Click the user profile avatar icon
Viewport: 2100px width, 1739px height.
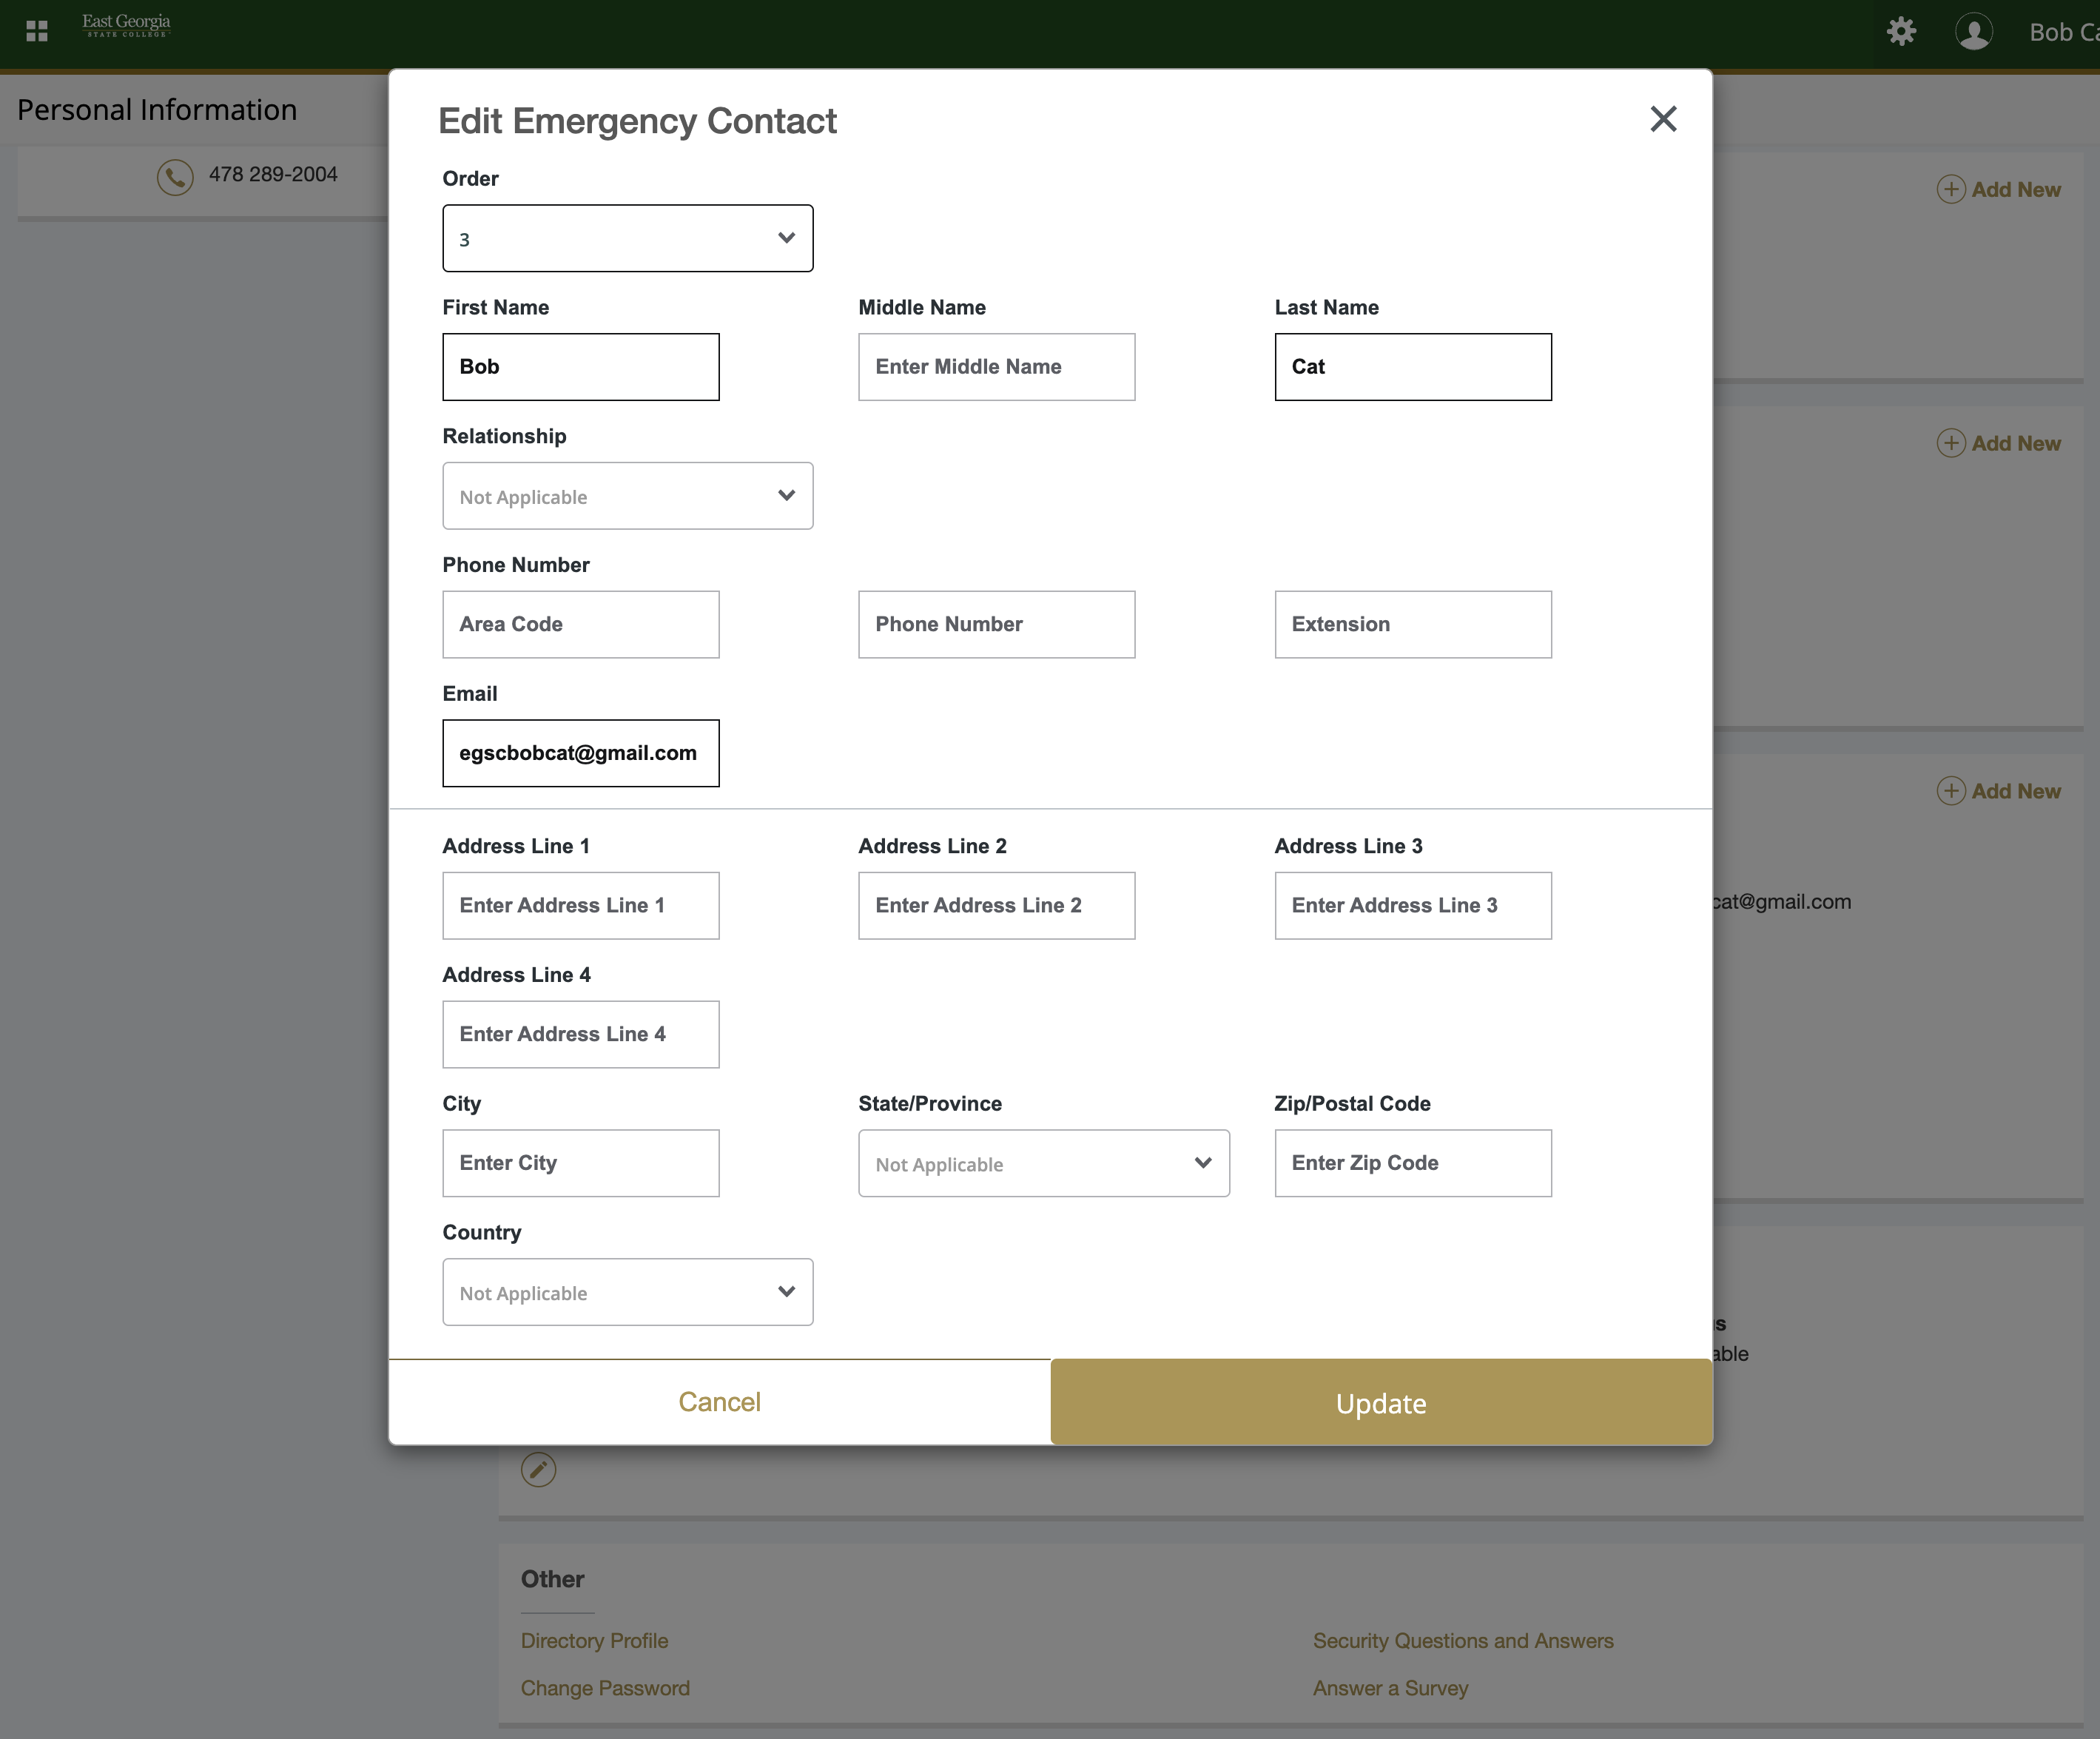point(1973,31)
